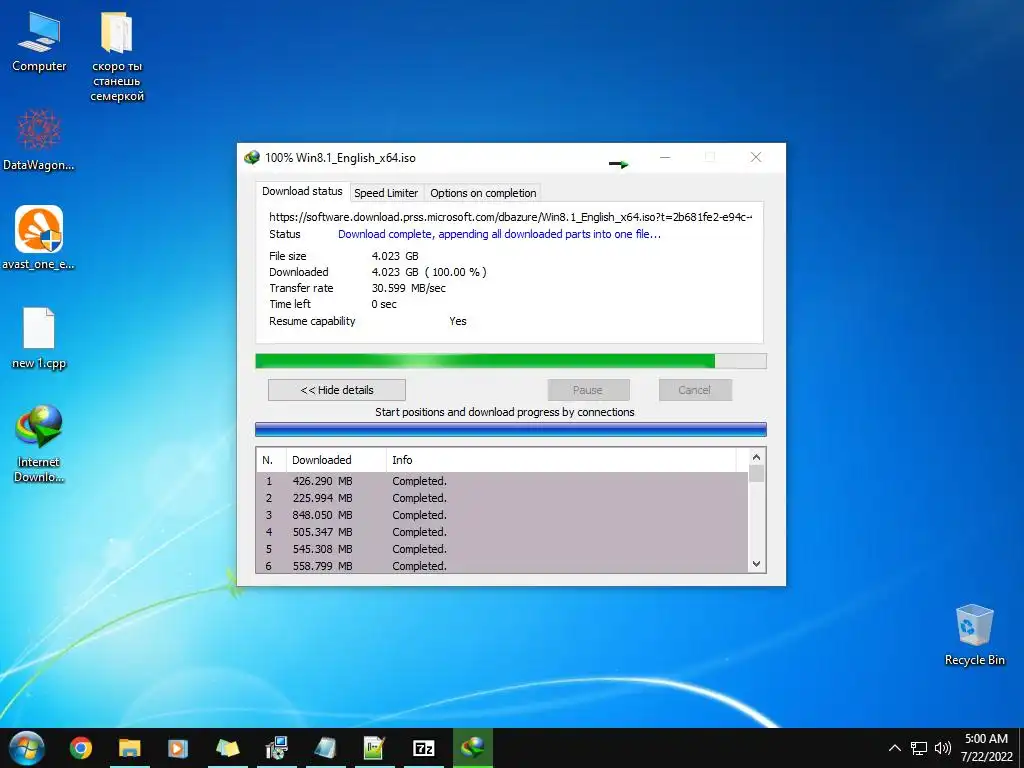Select connection row 5 with 545.308 MB
Viewport: 1024px width, 768px height.
(x=502, y=549)
